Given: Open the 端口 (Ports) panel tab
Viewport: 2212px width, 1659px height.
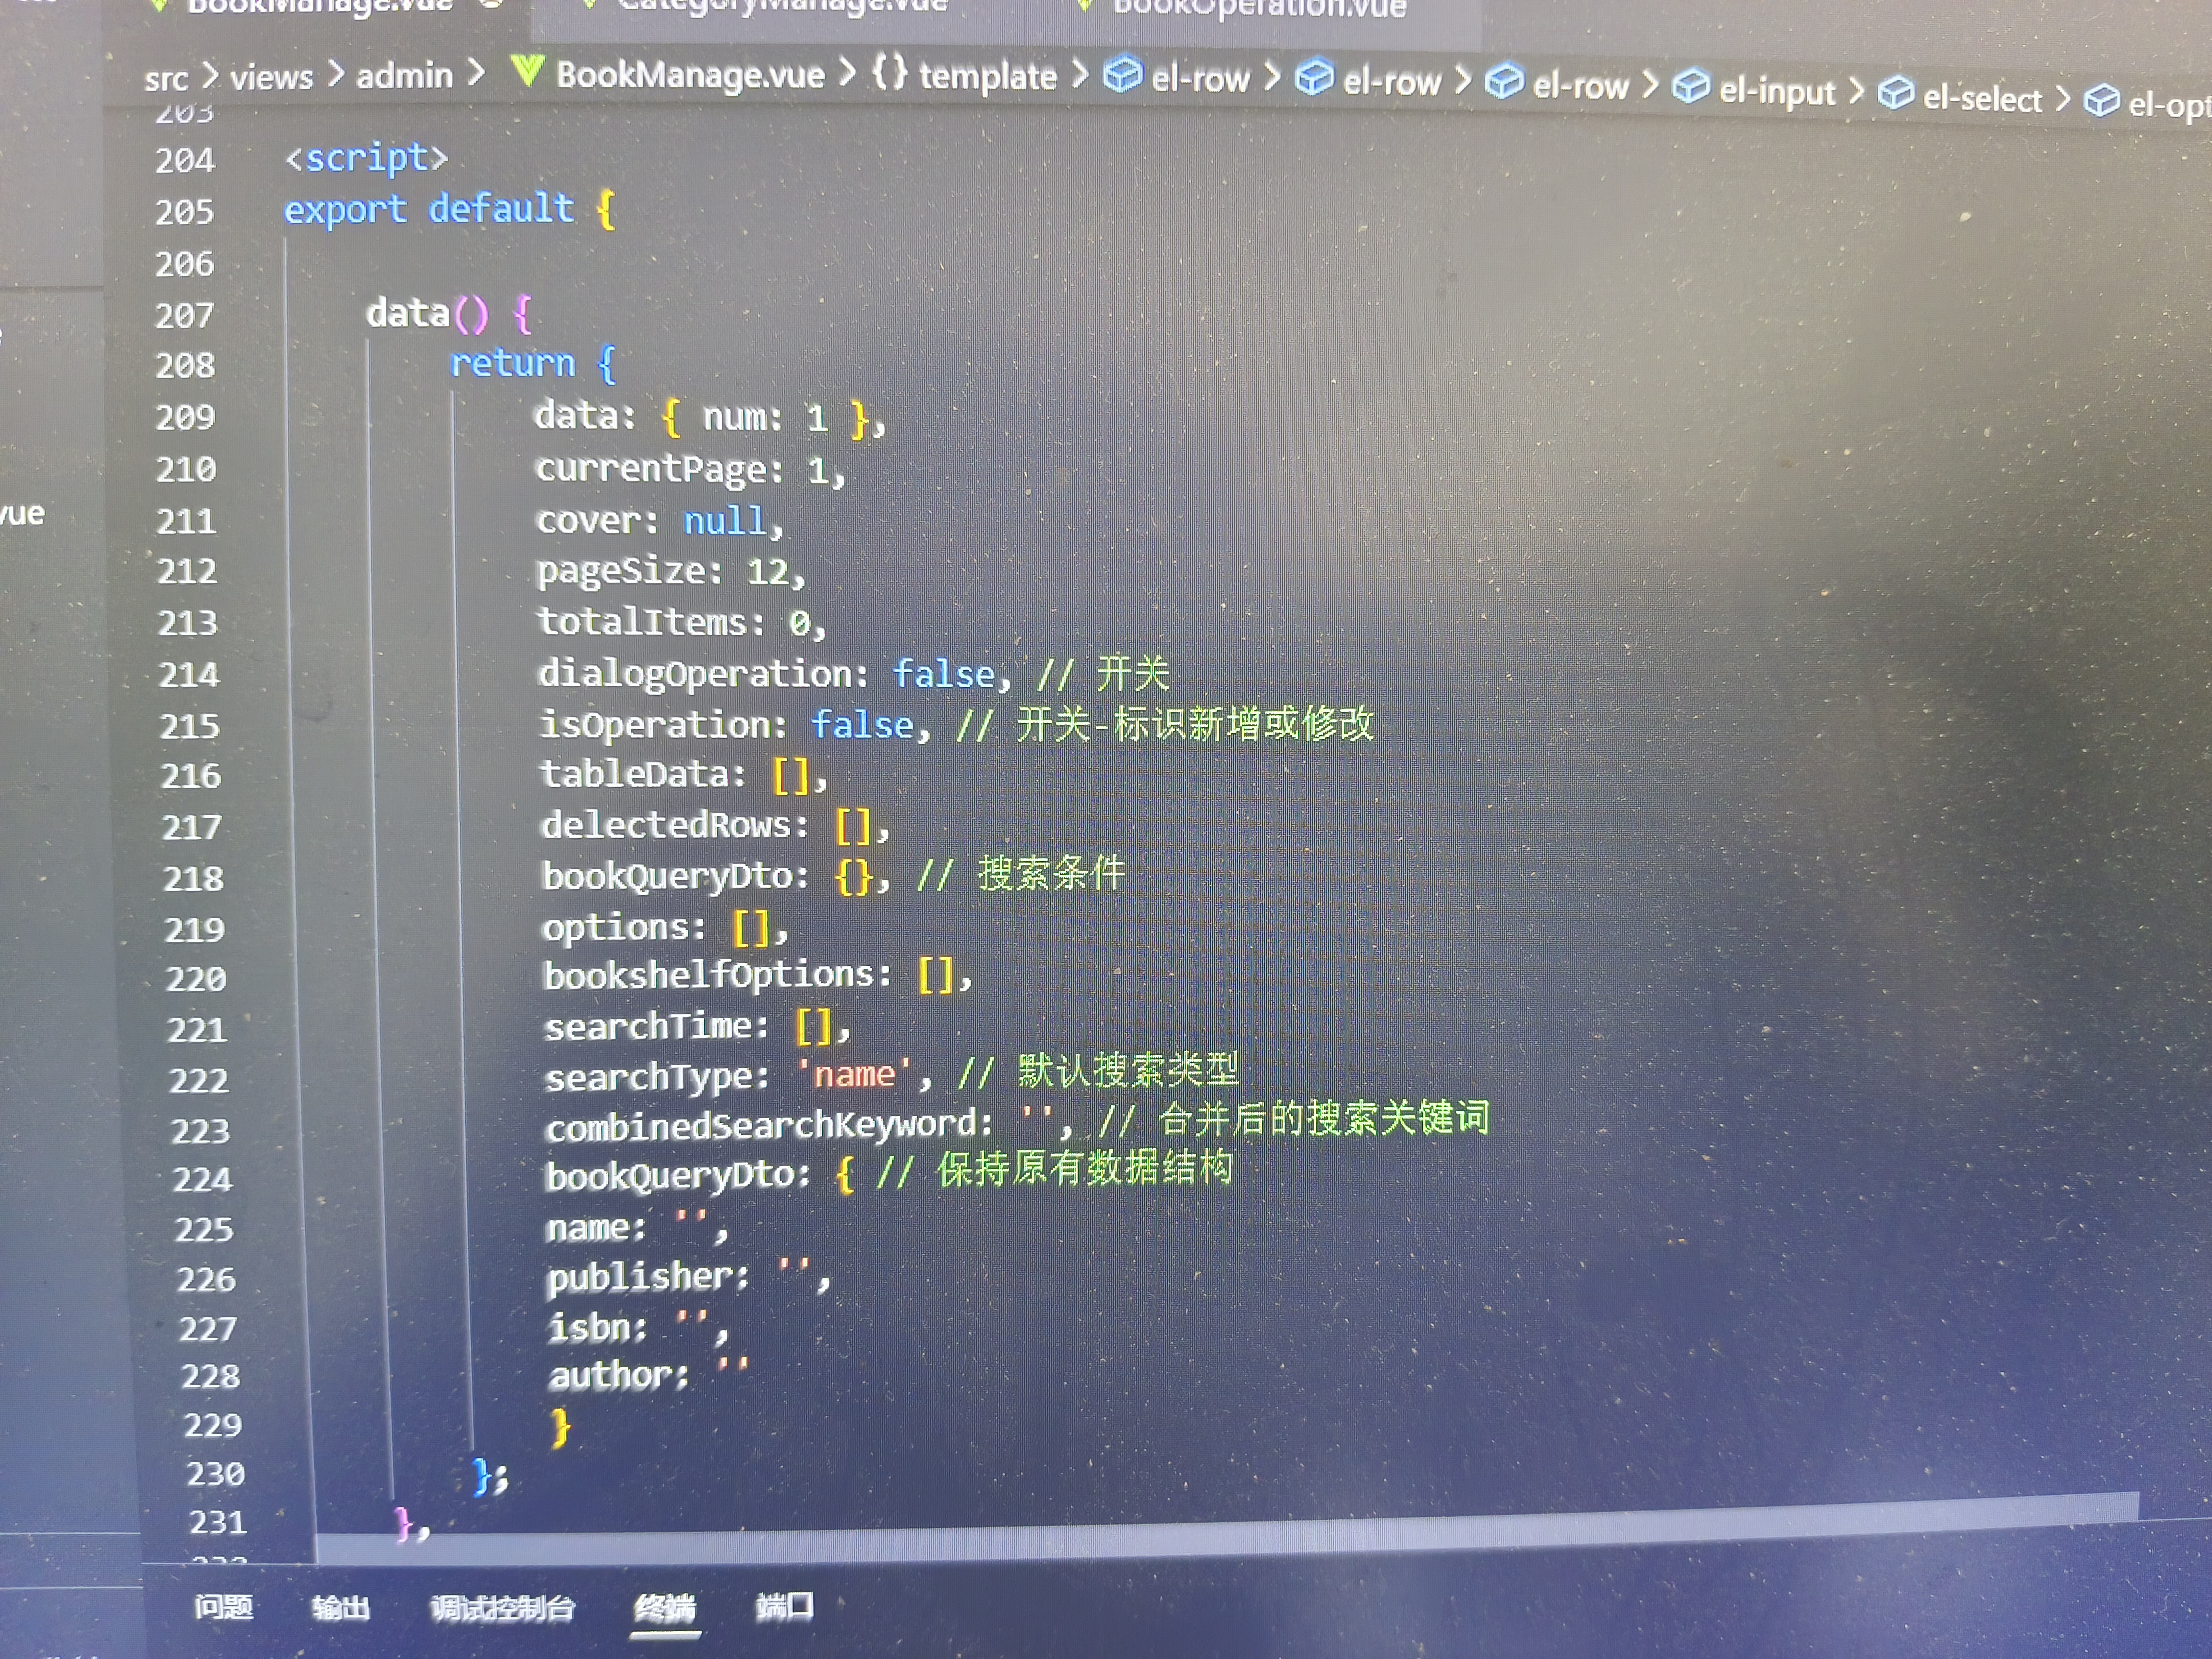Looking at the screenshot, I should click(784, 1606).
